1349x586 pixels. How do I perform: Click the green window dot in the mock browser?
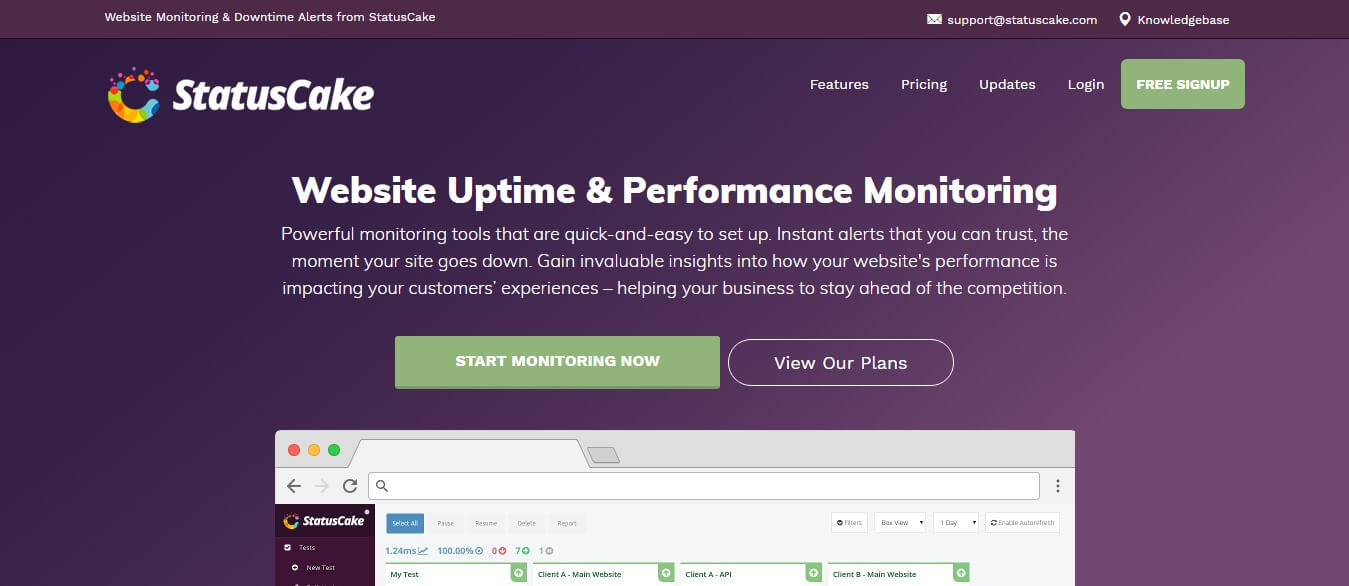334,450
